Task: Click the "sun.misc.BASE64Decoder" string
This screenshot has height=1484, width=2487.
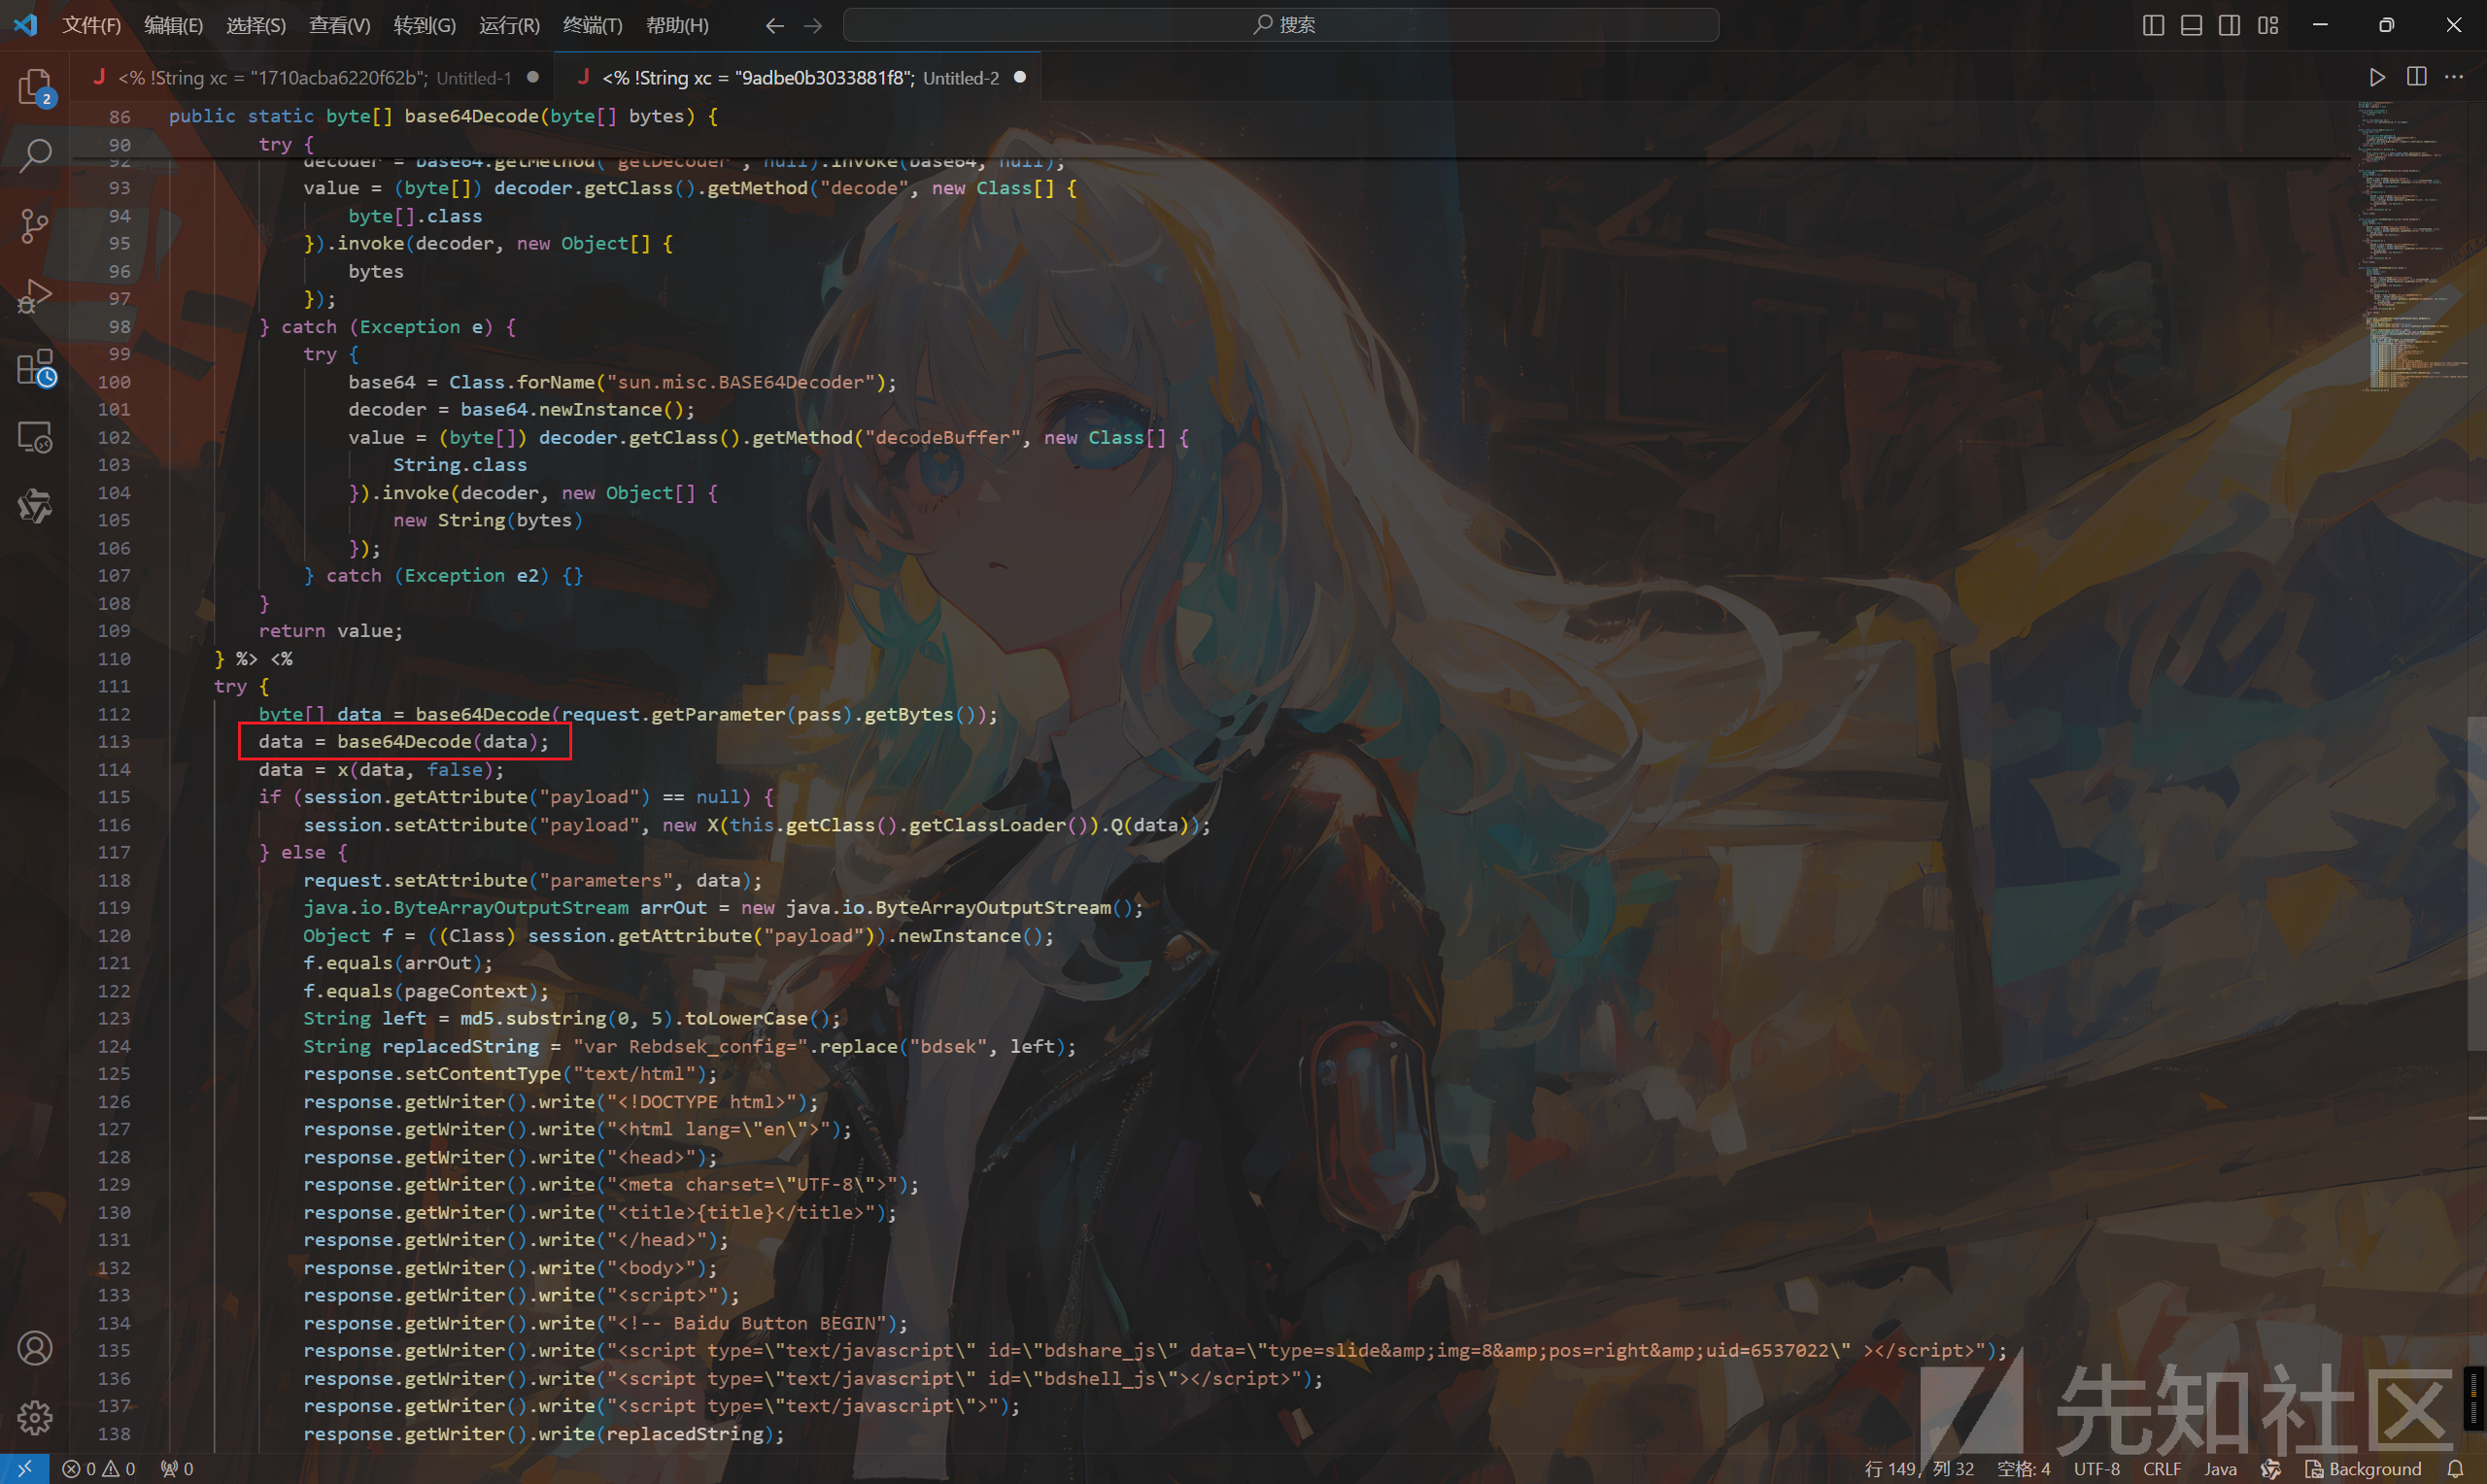Action: 741,382
